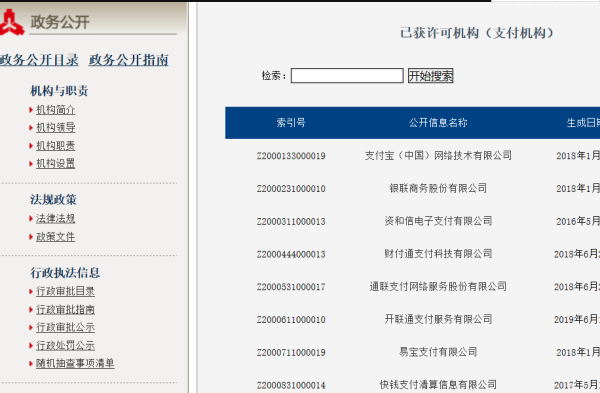600x393 pixels.
Task: Click the date in the 快钱支付清算信息 row
Action: (577, 385)
